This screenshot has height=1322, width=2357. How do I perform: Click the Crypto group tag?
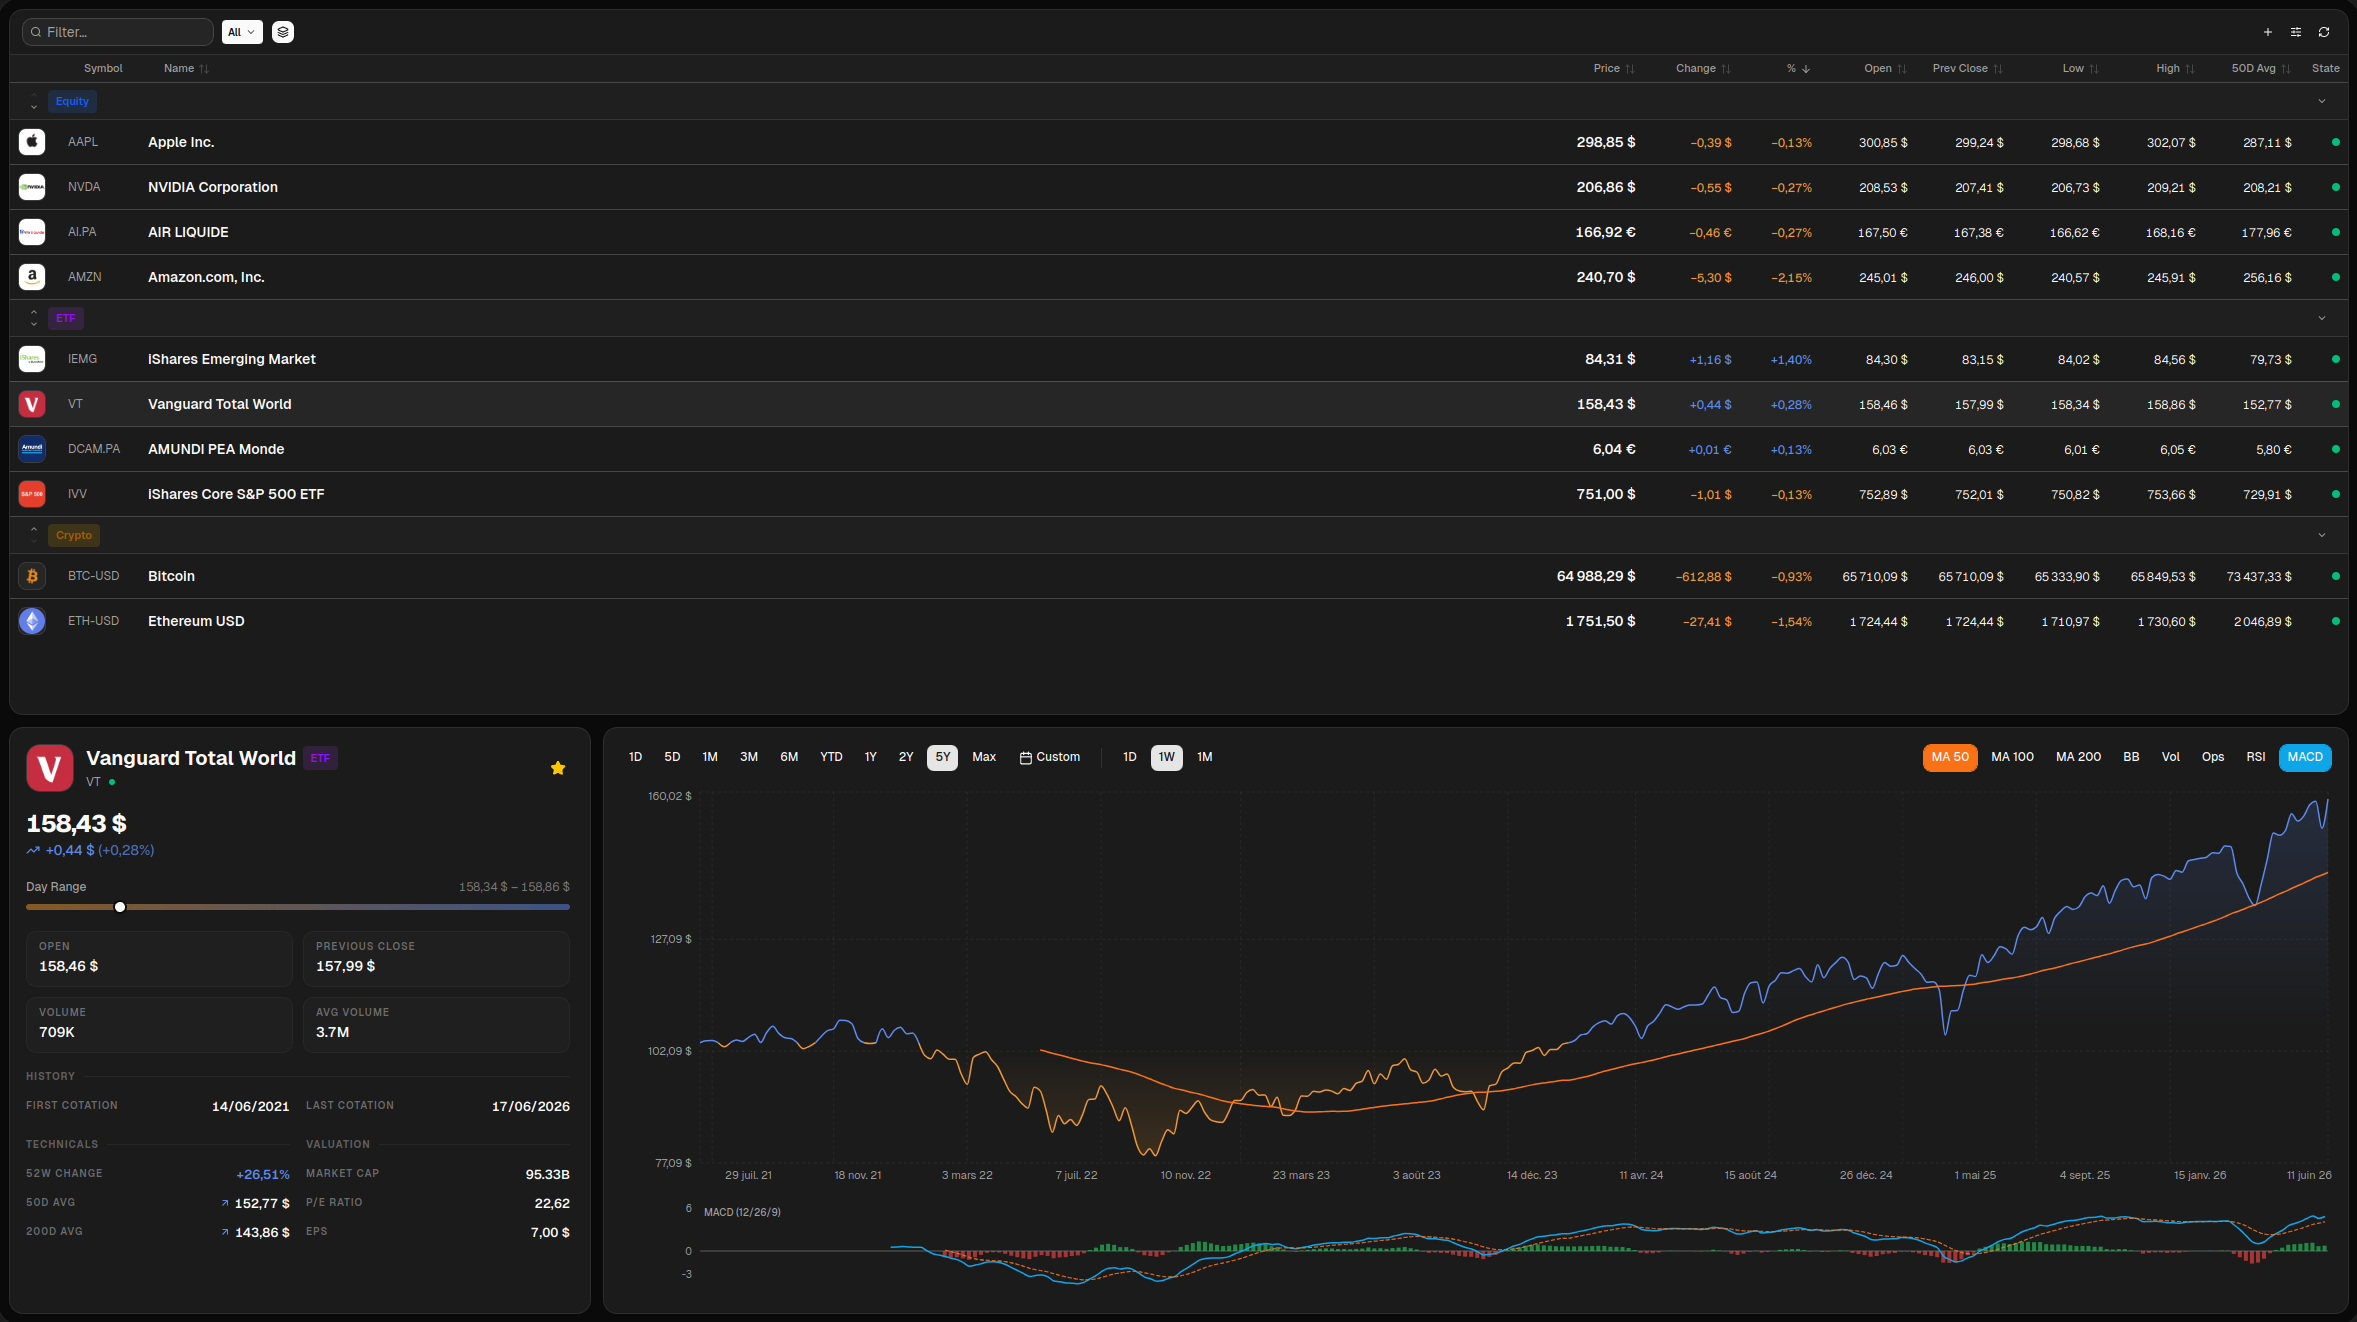click(x=74, y=535)
